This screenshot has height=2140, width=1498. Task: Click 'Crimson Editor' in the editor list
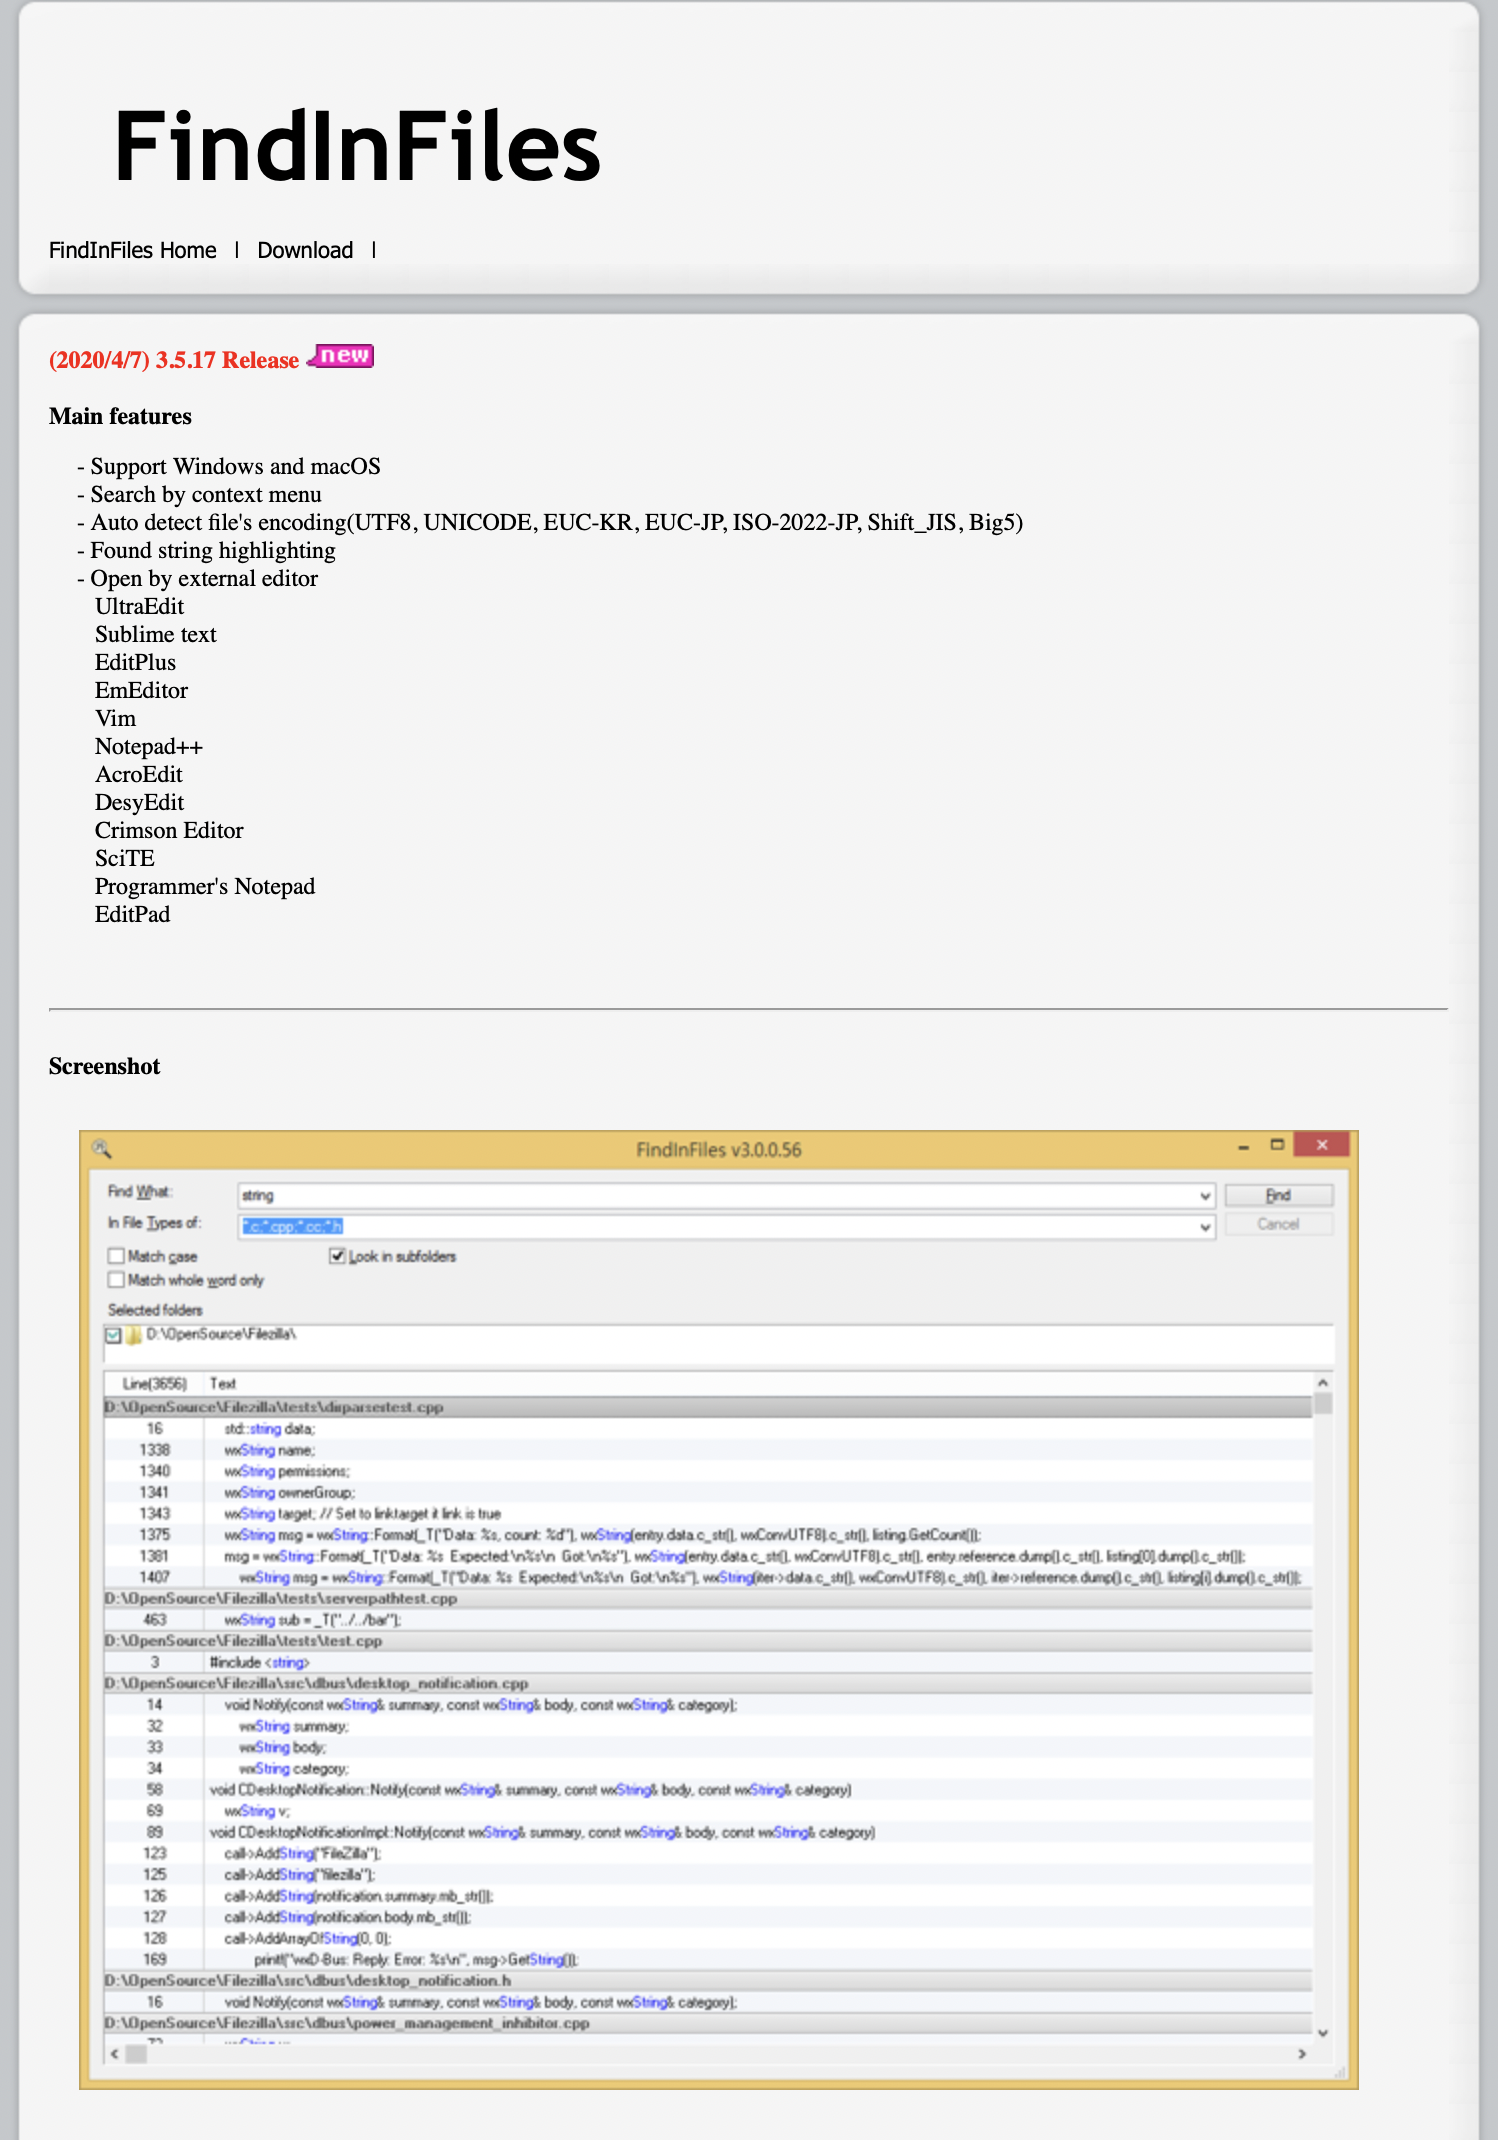click(x=169, y=831)
